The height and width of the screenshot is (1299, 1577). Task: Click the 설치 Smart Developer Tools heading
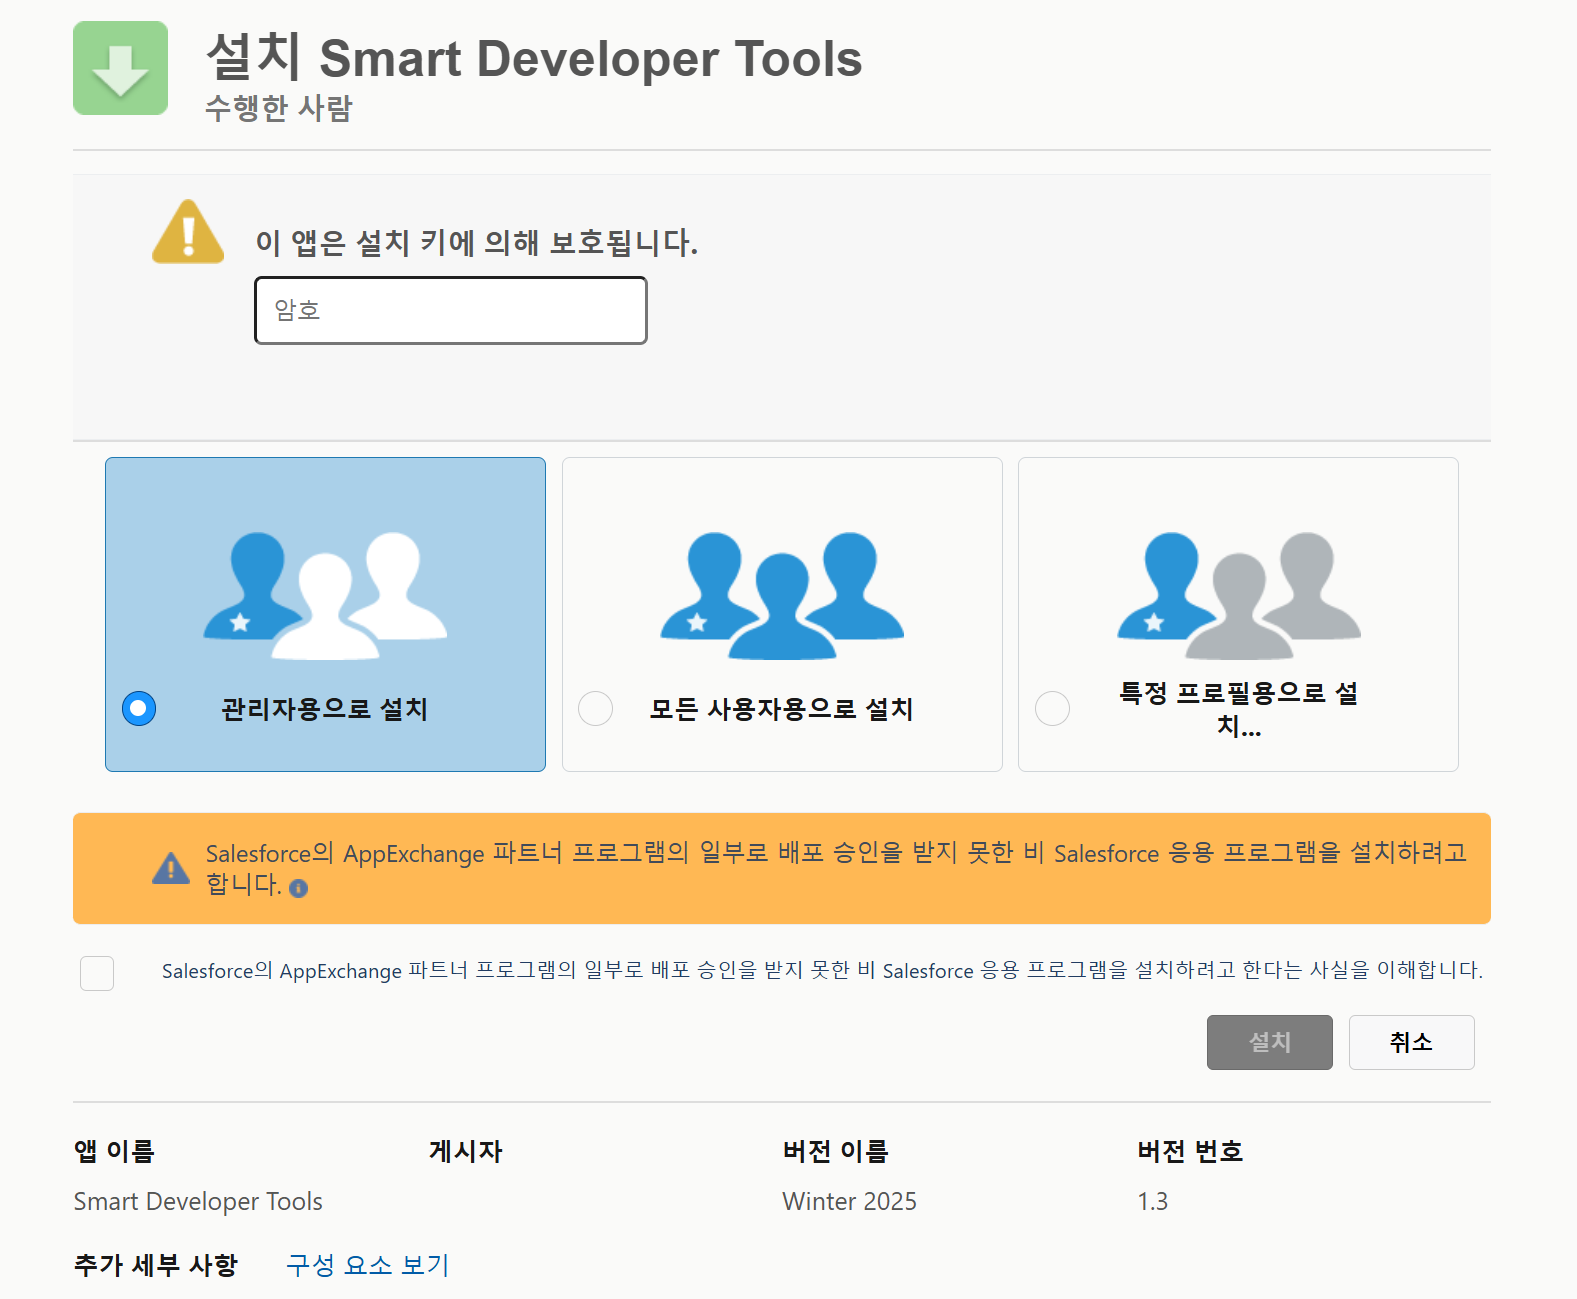(x=534, y=57)
